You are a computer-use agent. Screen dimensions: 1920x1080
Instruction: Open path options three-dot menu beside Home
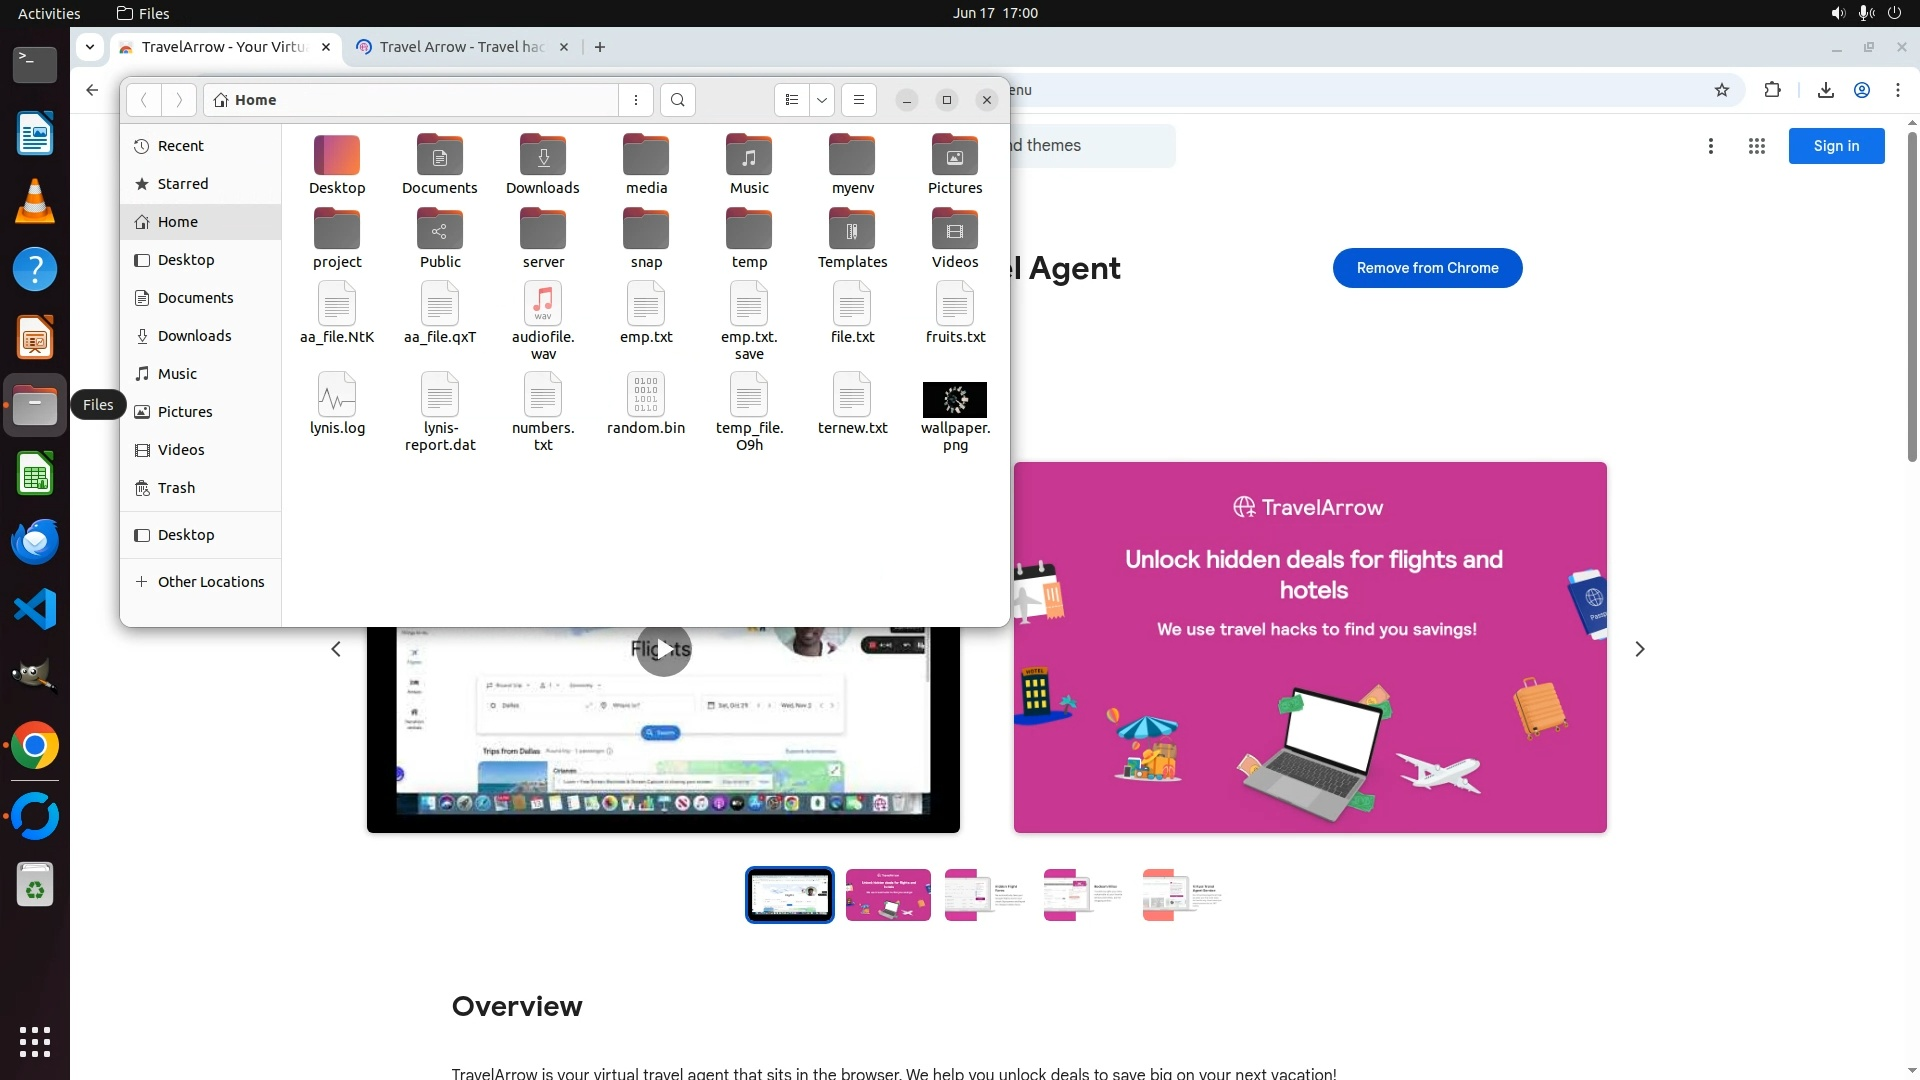click(636, 100)
